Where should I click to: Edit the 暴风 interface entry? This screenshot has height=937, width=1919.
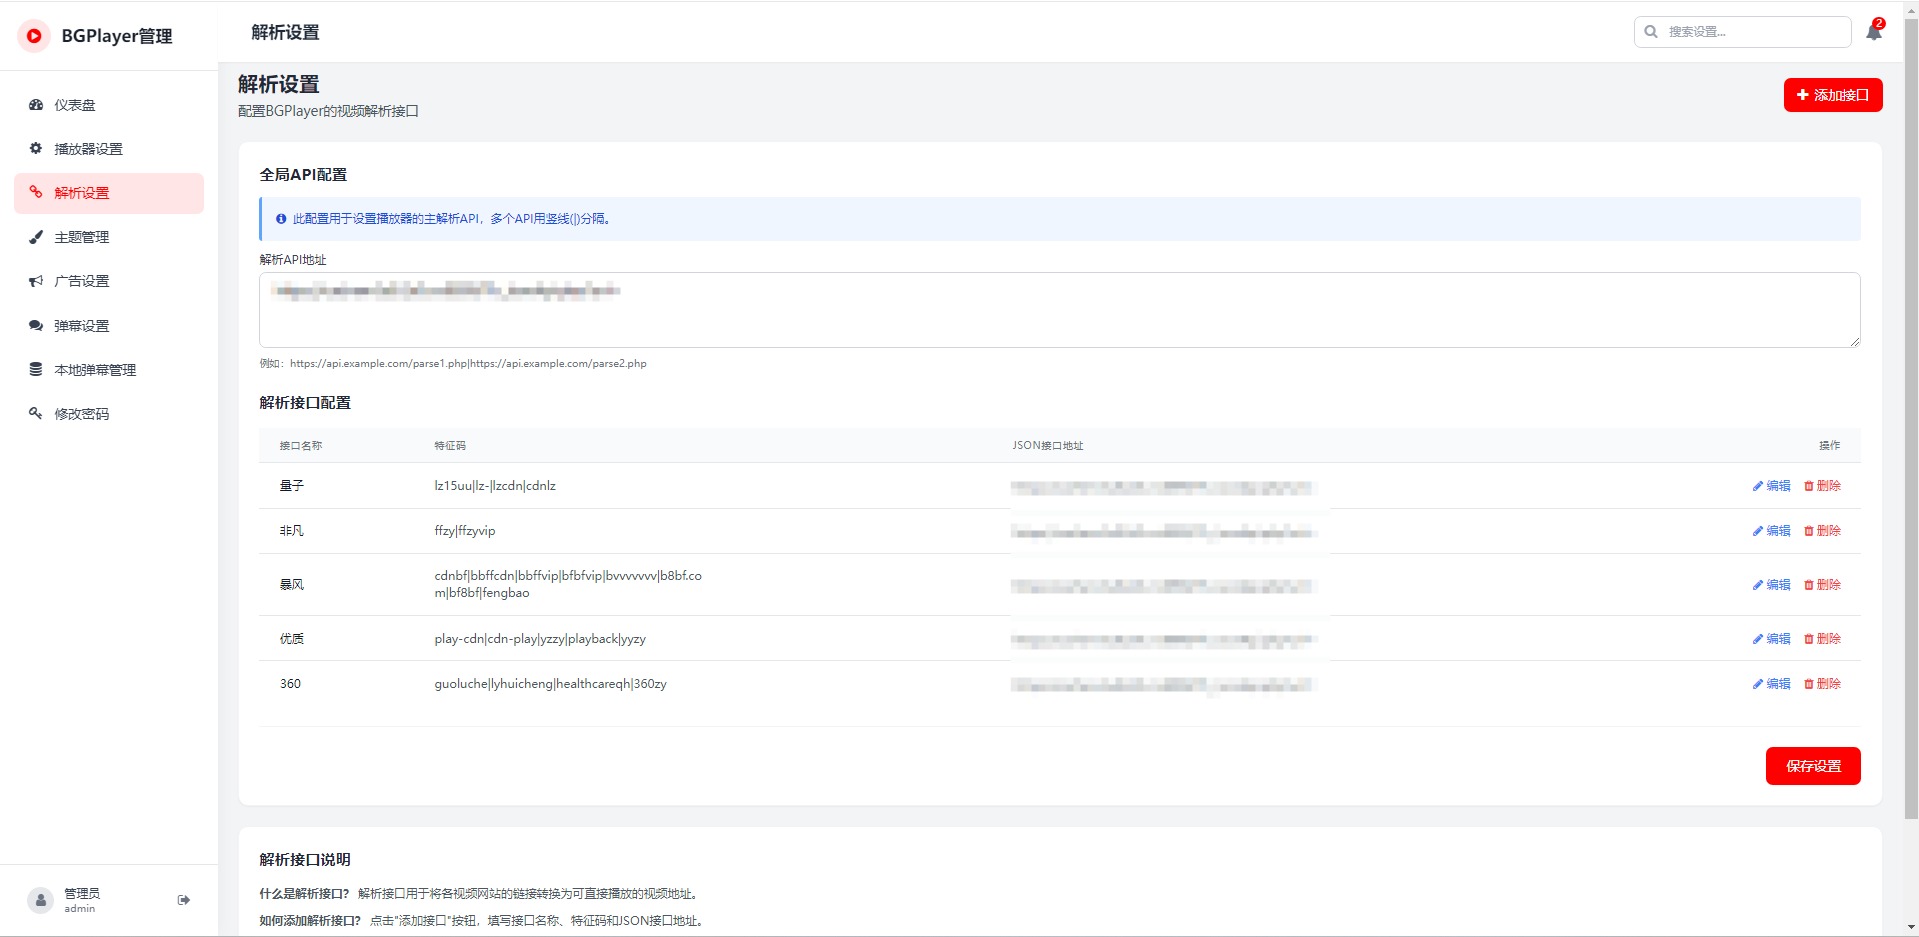[1771, 585]
